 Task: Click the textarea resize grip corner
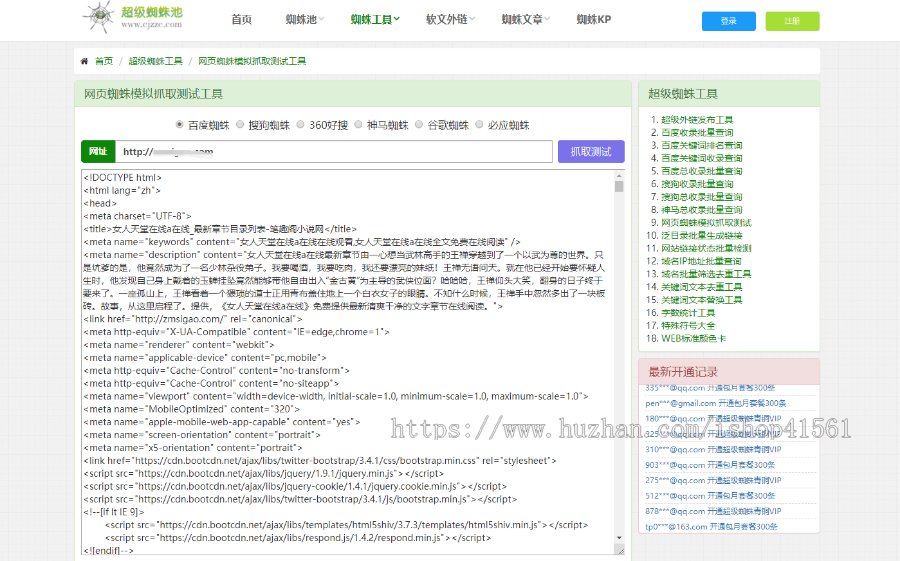(620, 550)
